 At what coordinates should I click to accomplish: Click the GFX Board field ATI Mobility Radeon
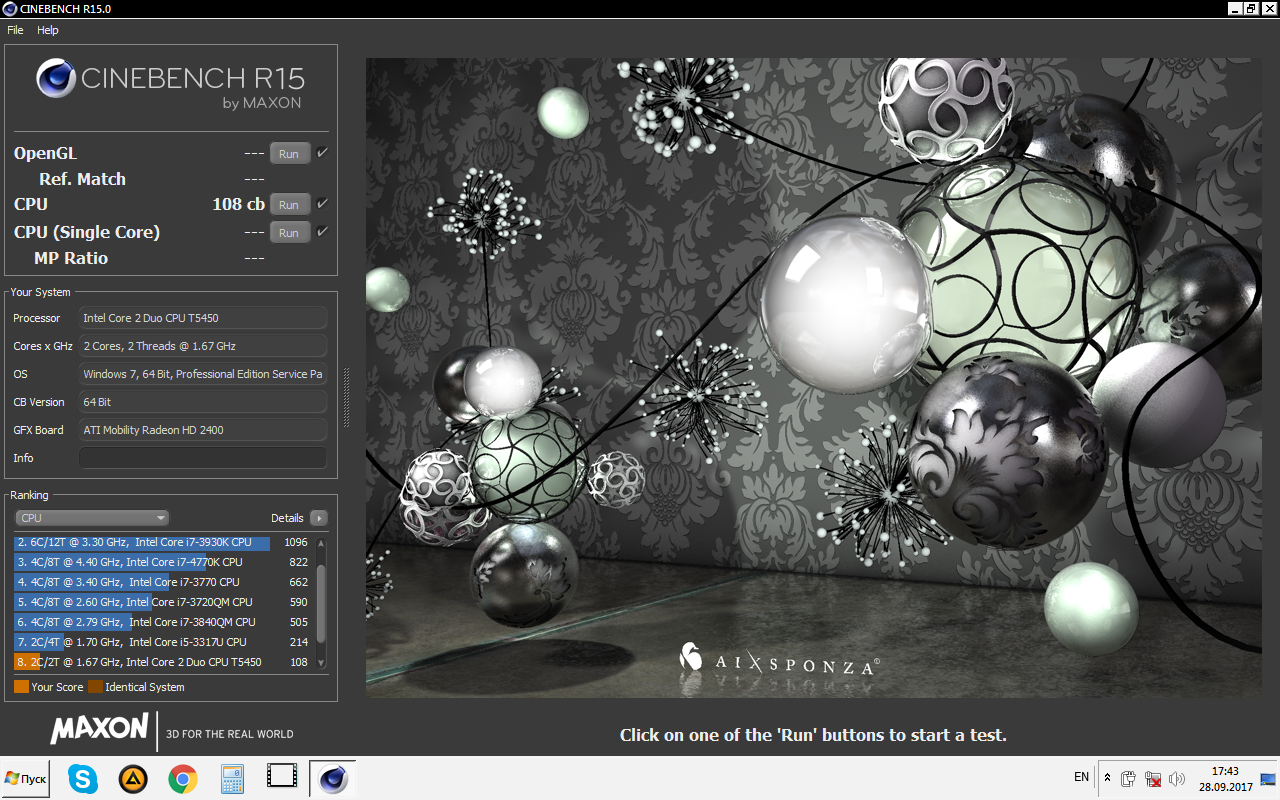click(x=203, y=430)
